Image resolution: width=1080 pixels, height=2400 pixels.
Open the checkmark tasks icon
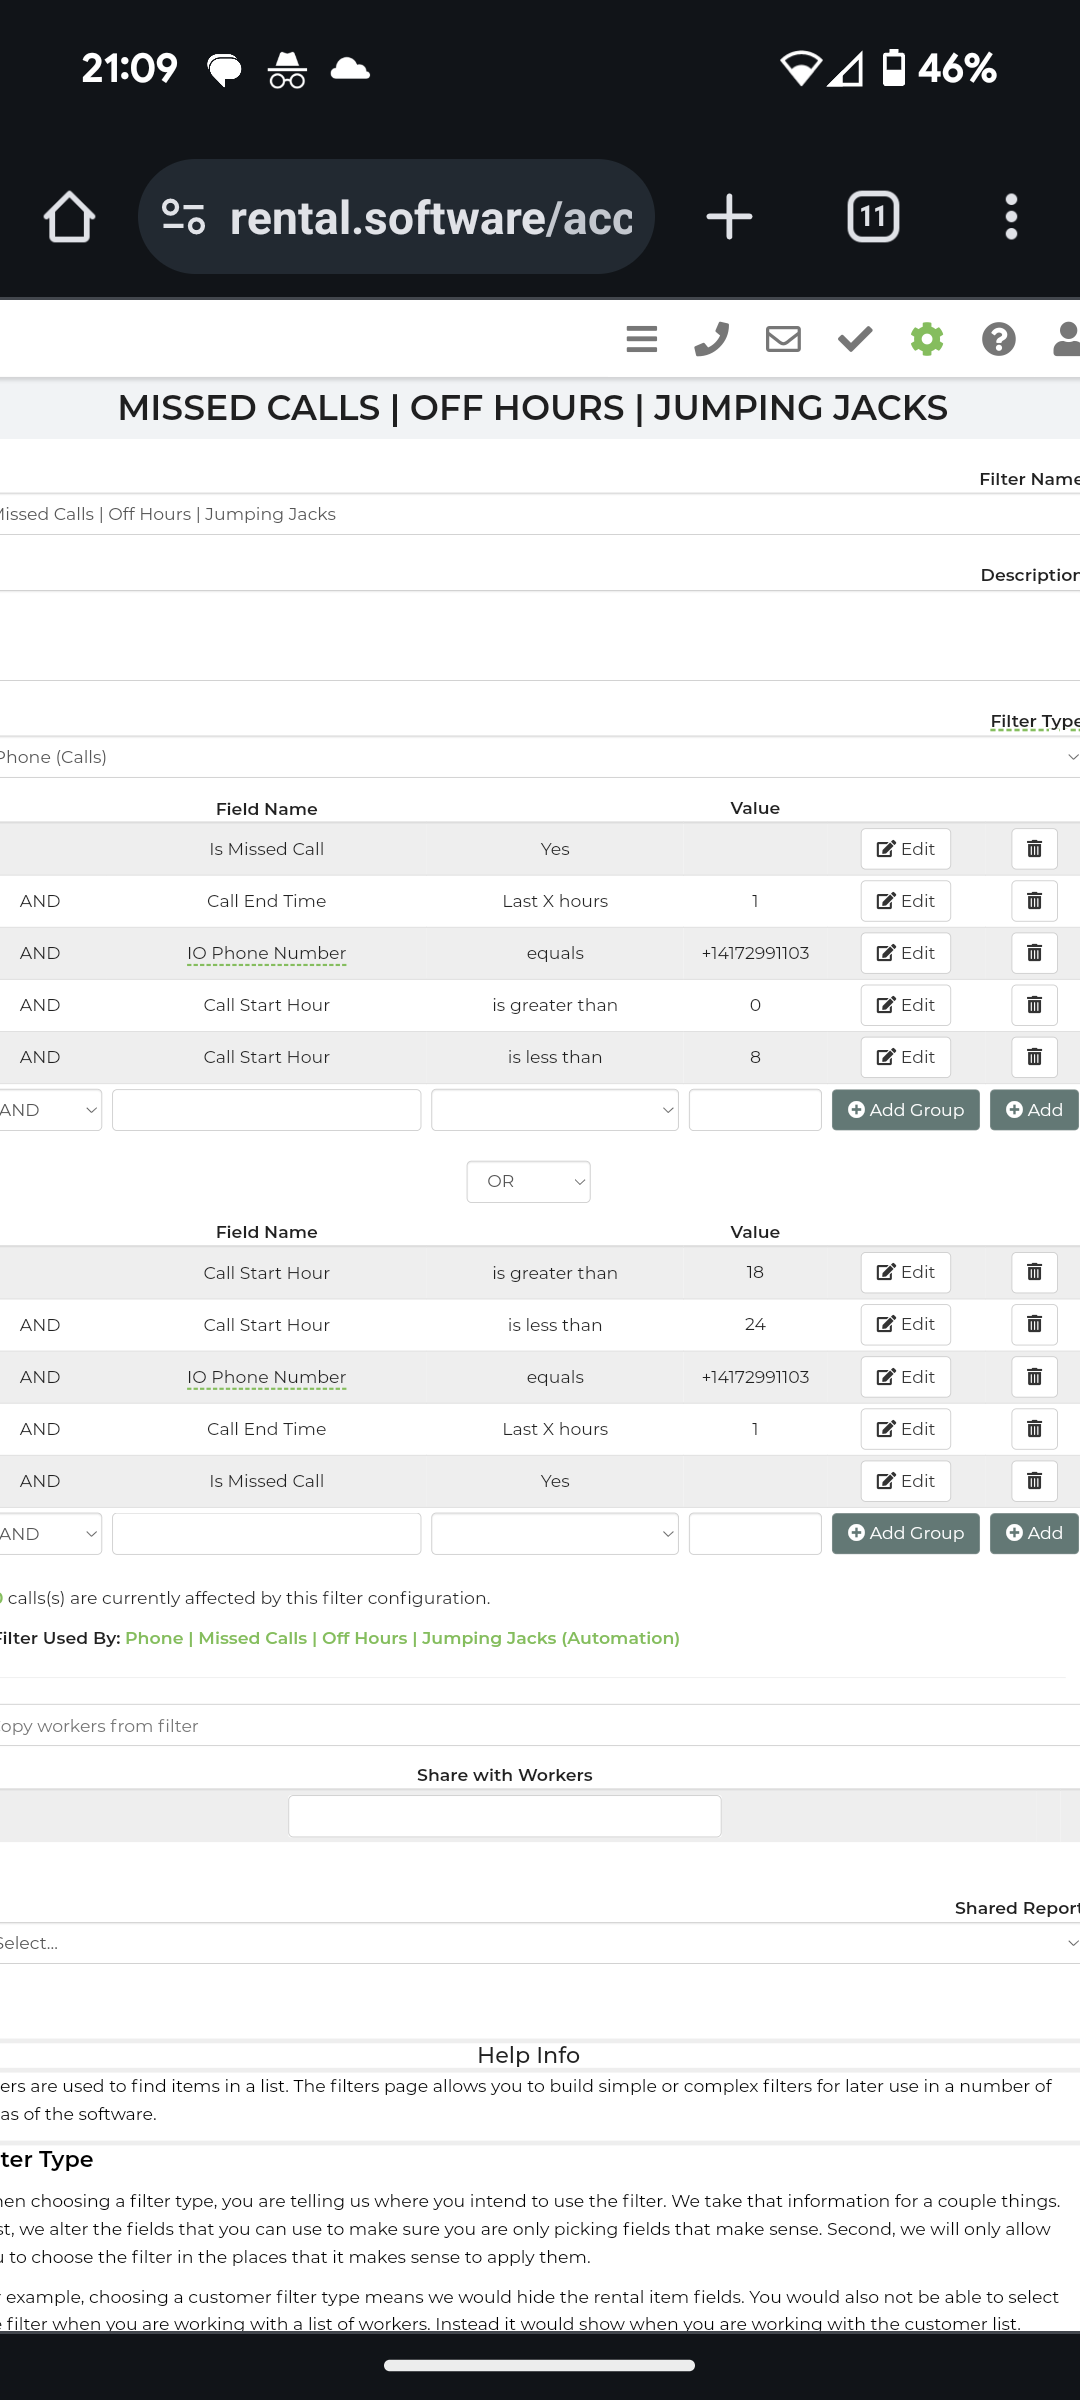(x=855, y=340)
